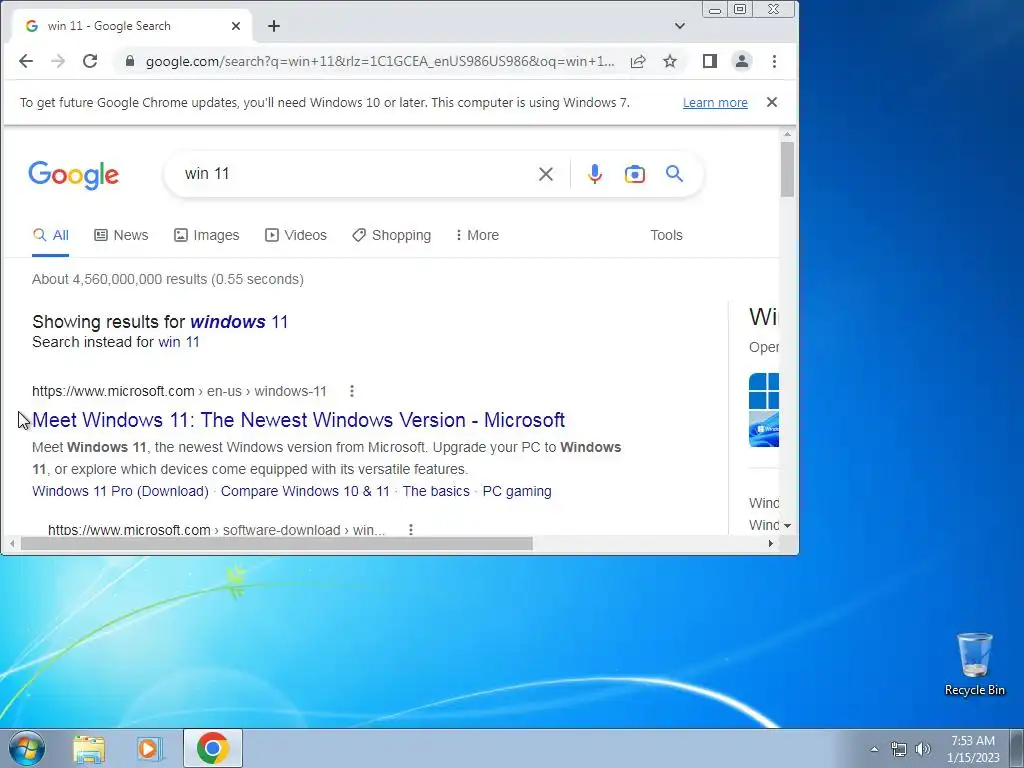Search instead for win 11

[x=179, y=342]
